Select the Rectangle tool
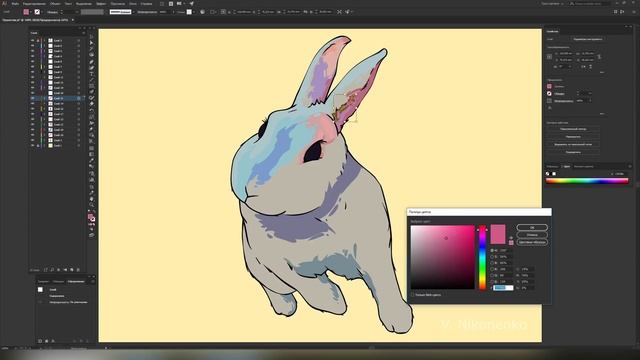 pos(92,85)
